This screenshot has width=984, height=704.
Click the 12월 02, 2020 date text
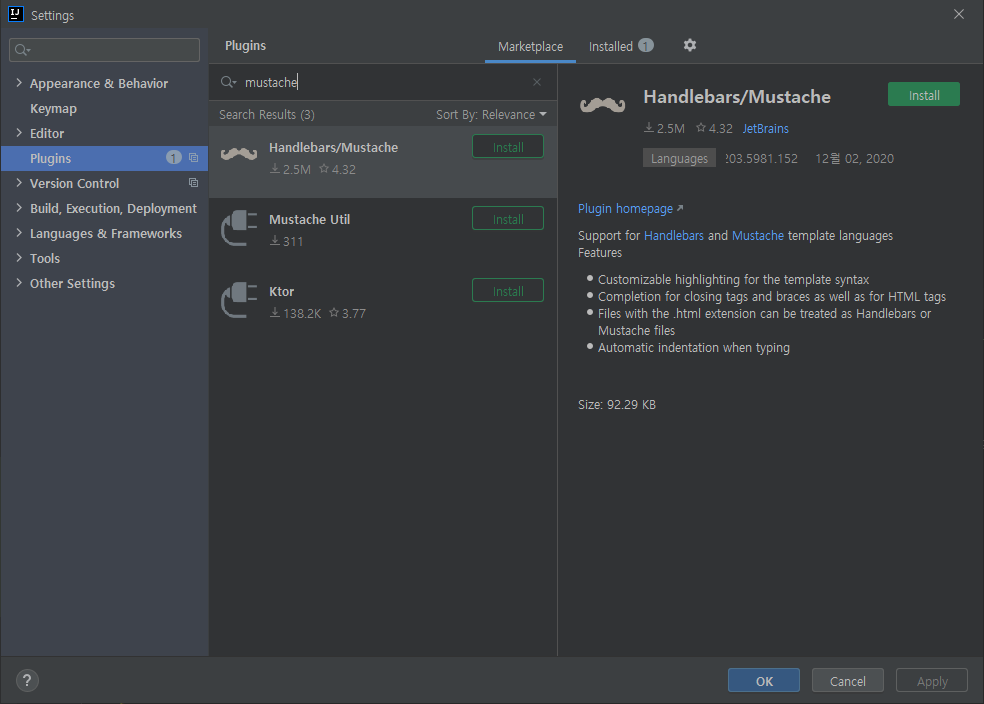click(854, 158)
